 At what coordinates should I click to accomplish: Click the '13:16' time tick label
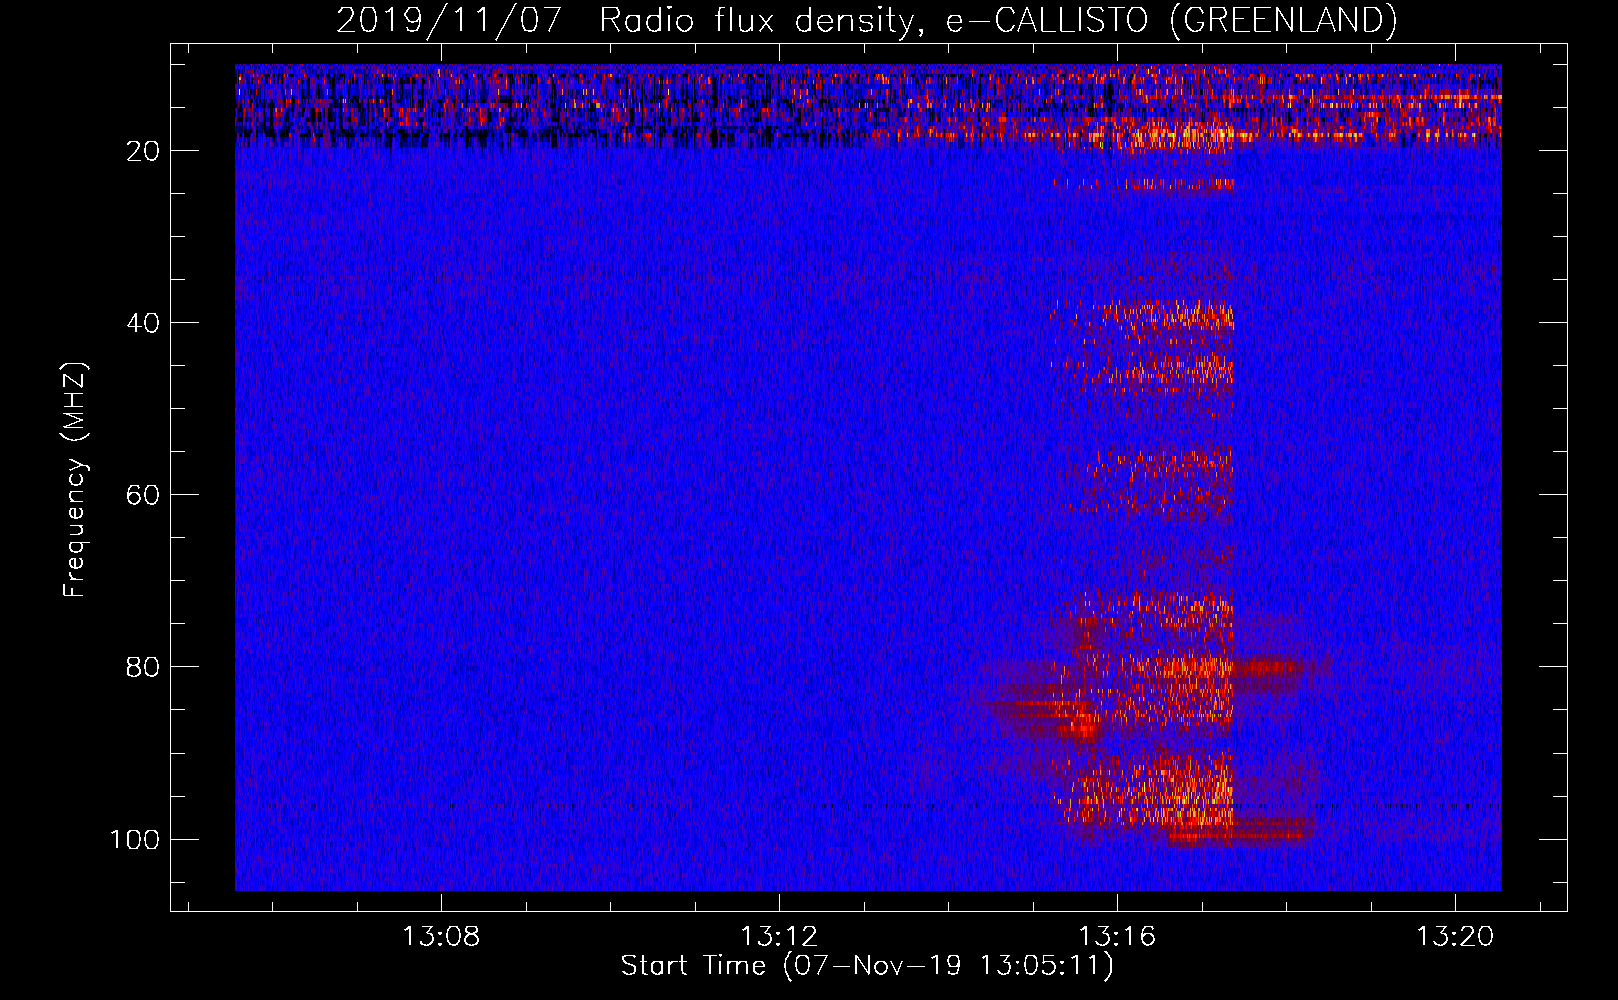tap(1117, 936)
